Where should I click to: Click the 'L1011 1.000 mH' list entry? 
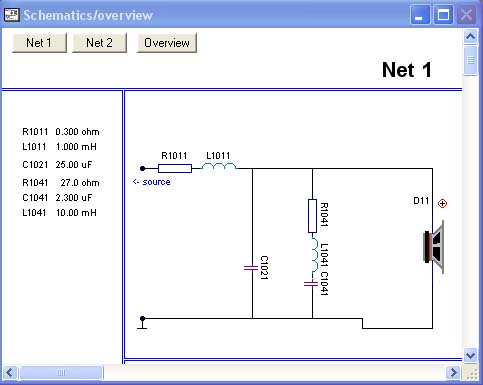[x=60, y=147]
